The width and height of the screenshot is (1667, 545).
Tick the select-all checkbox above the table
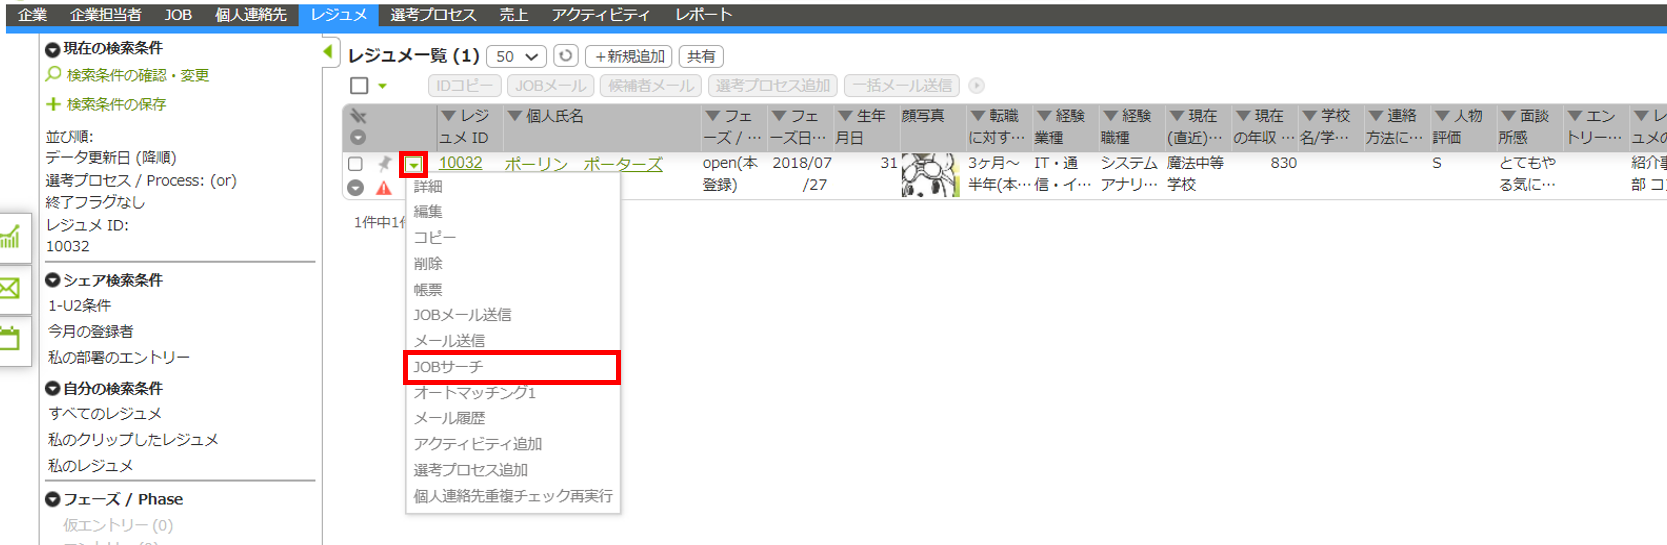coord(359,86)
